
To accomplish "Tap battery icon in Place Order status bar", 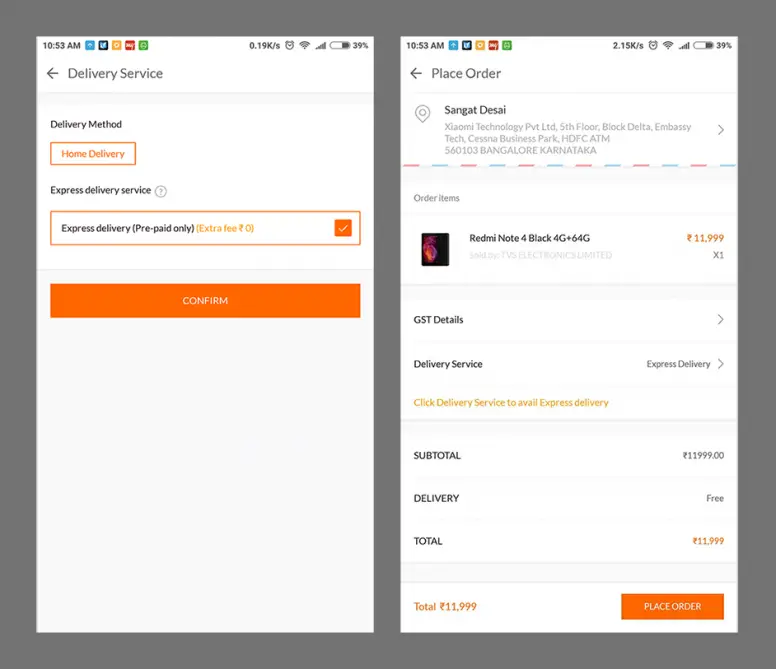I will [x=703, y=46].
